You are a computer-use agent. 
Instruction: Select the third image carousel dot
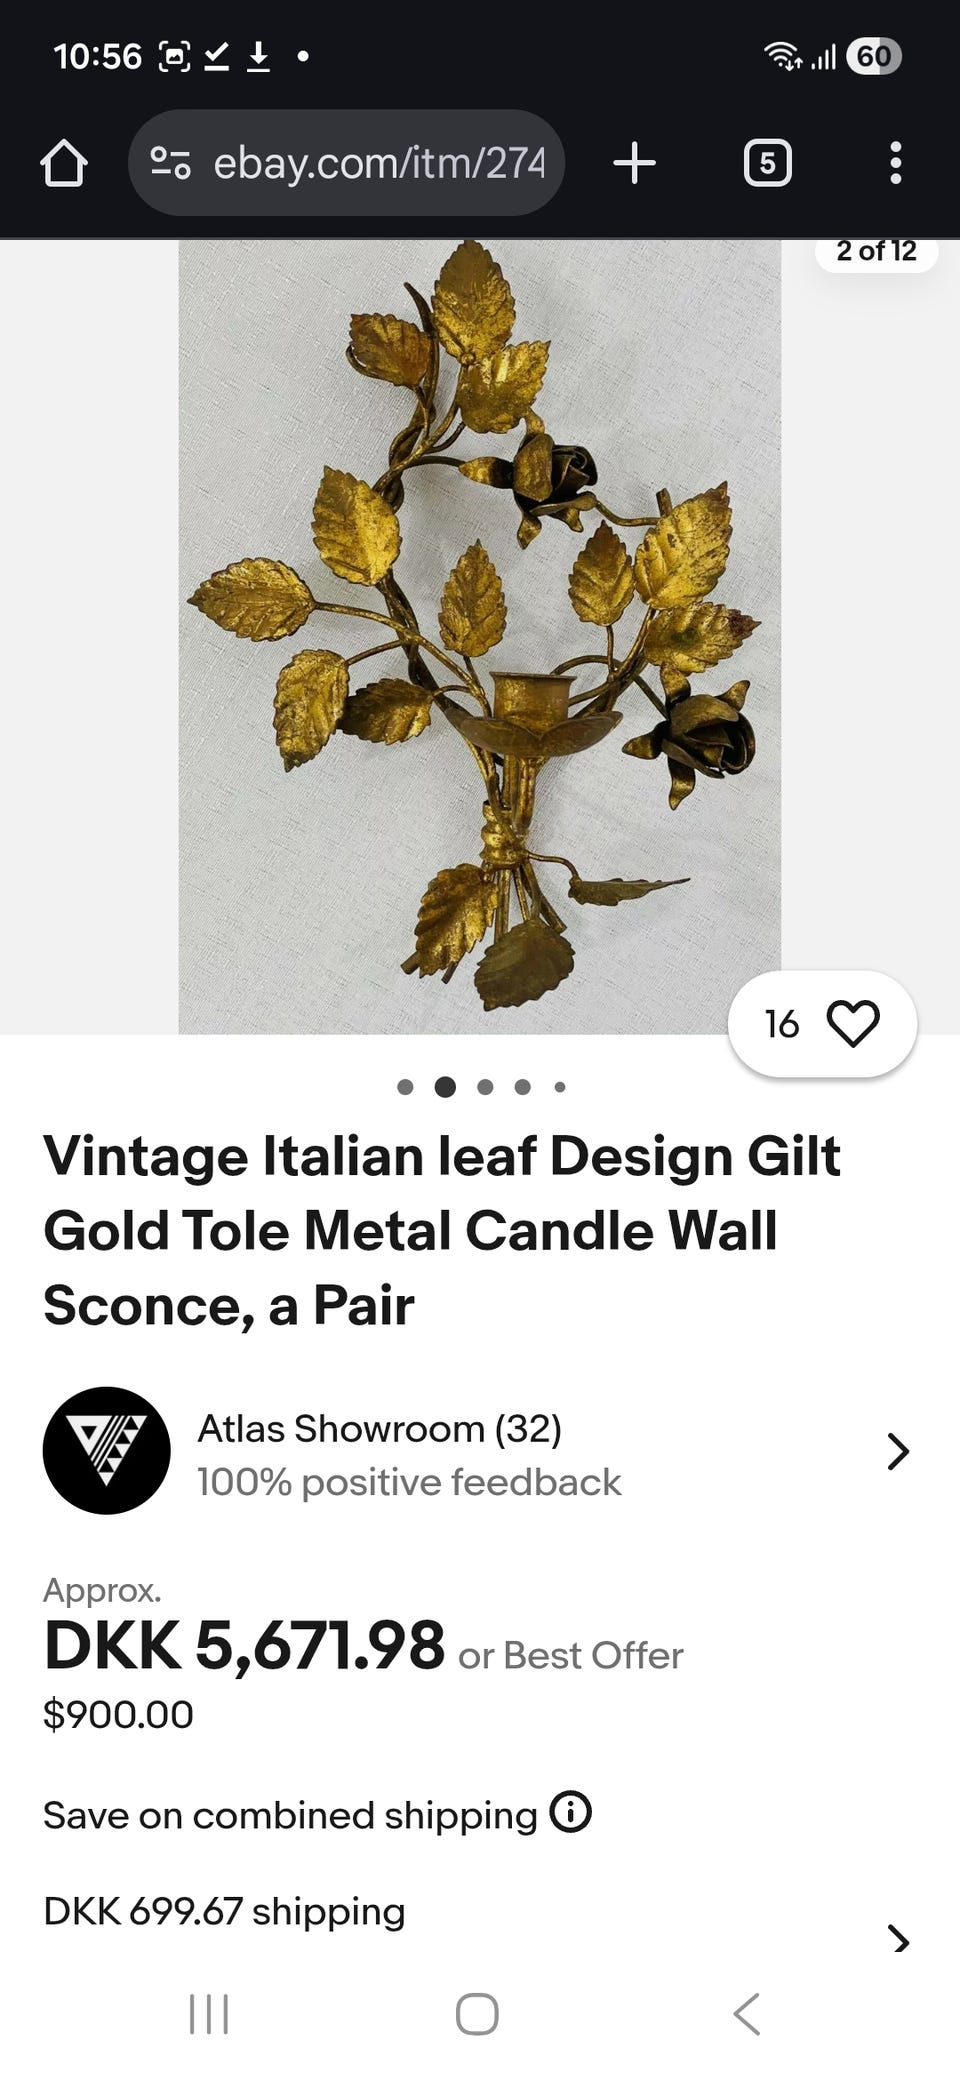tap(485, 1087)
